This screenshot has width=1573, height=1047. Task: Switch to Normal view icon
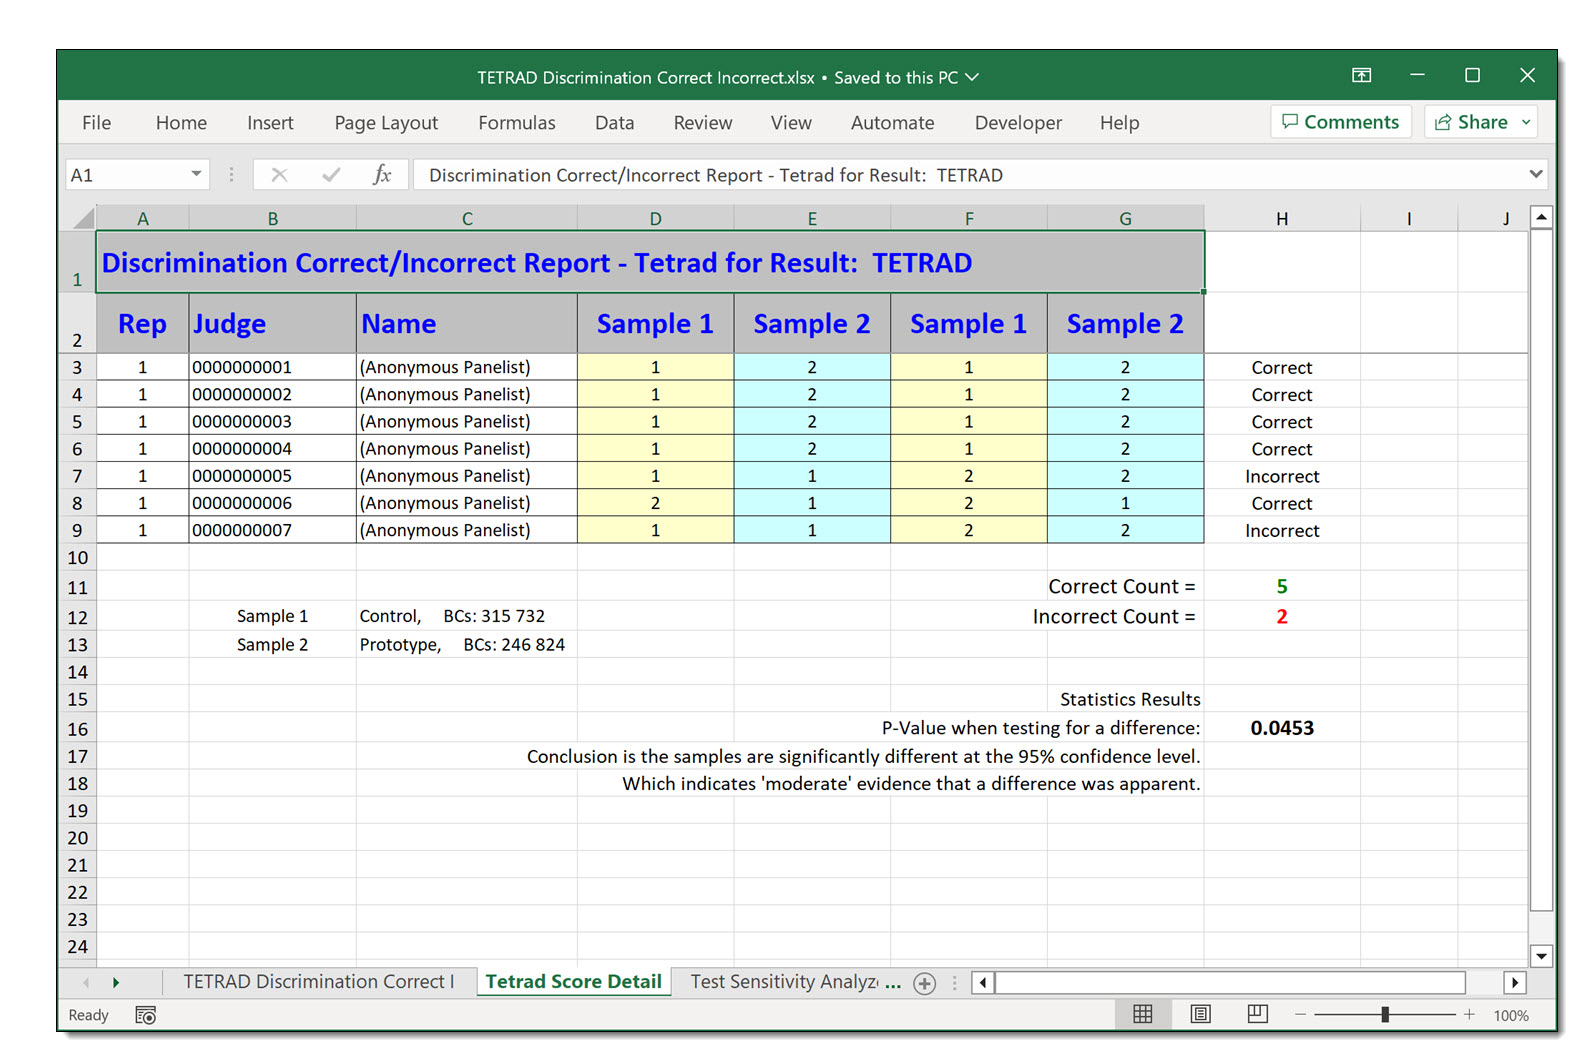click(x=1143, y=1014)
